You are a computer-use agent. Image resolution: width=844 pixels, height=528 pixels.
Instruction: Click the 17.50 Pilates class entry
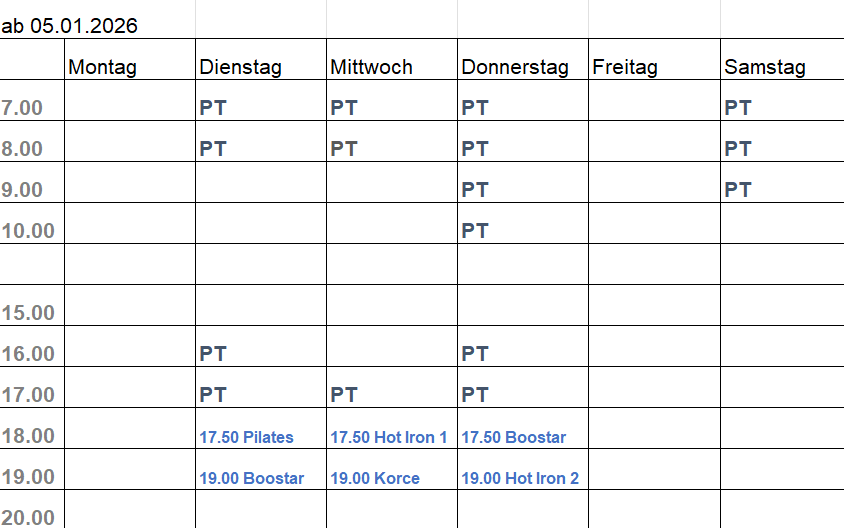(x=247, y=437)
